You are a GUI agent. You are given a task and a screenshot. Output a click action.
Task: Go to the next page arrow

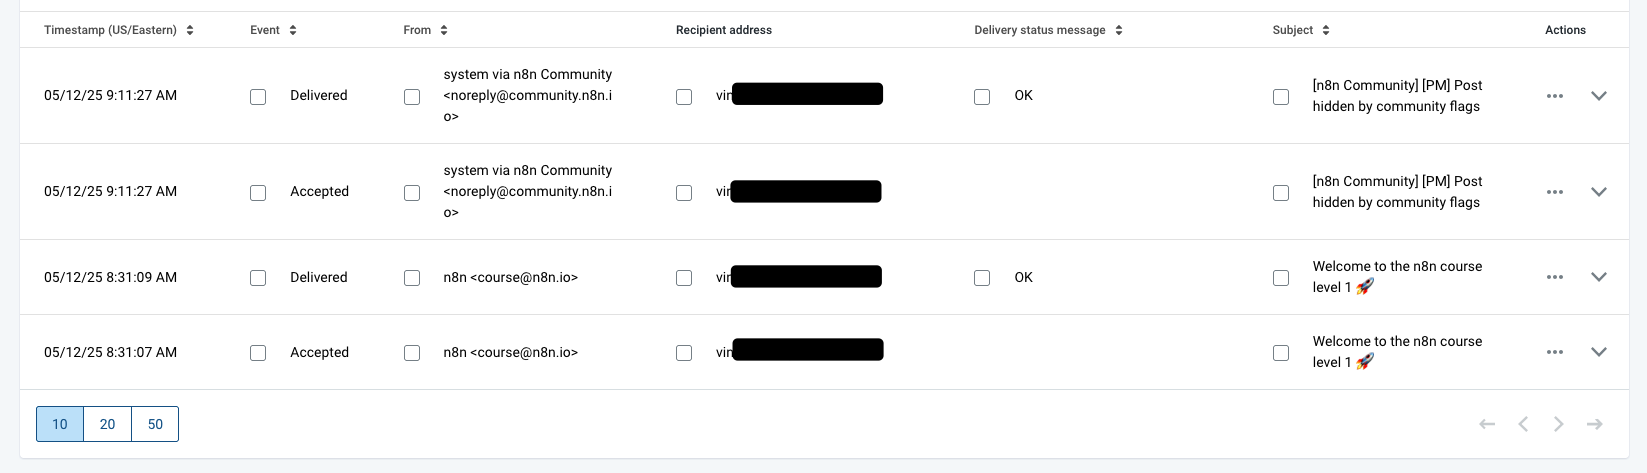click(x=1559, y=424)
